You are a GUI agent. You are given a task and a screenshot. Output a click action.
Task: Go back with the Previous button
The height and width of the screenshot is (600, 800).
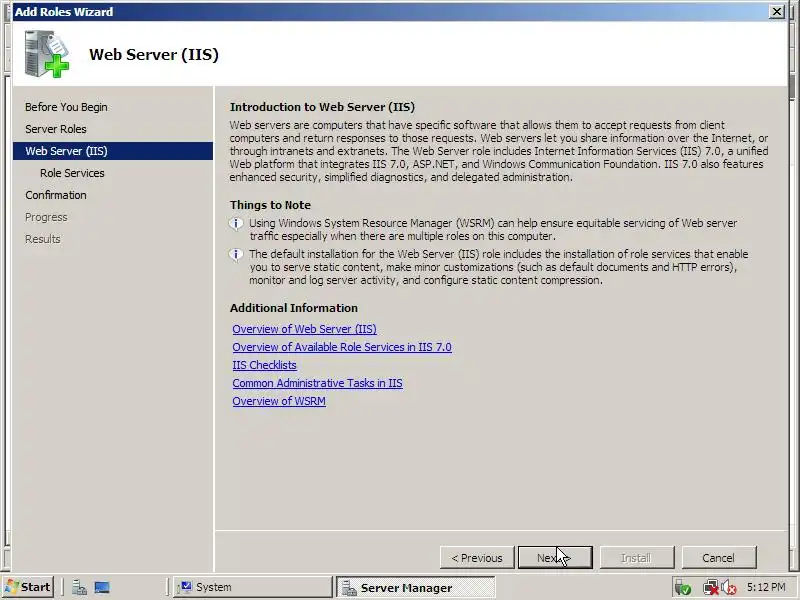[477, 557]
